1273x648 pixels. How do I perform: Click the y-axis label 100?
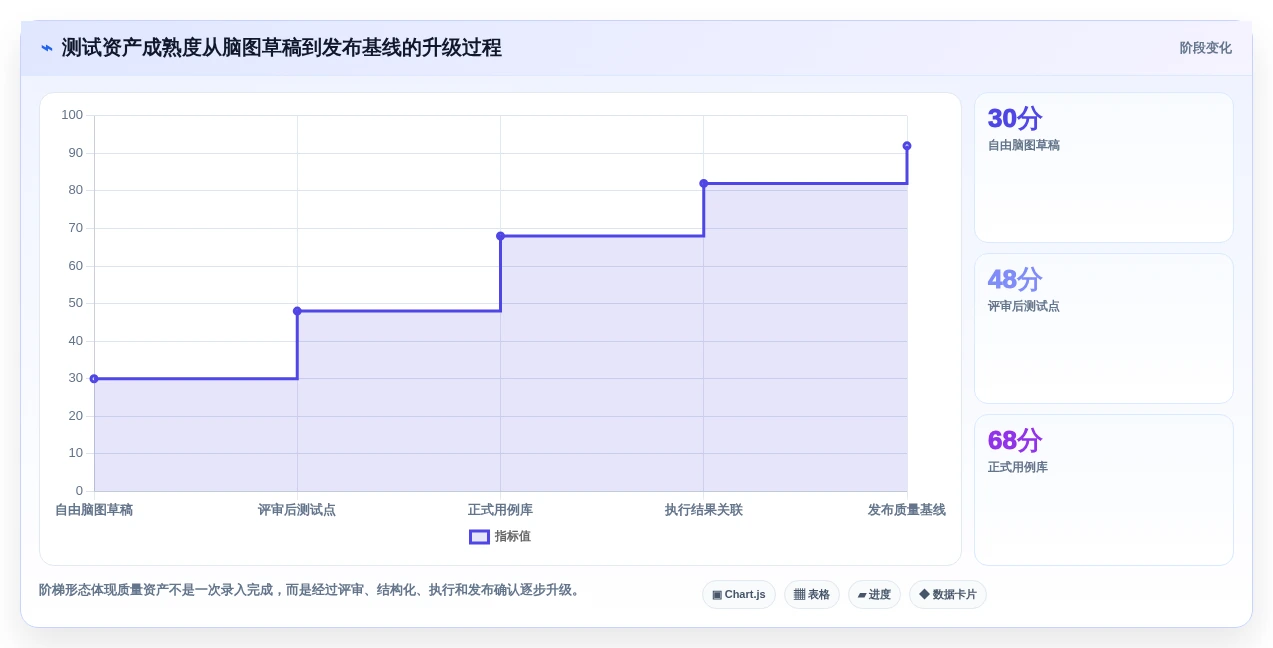[72, 115]
